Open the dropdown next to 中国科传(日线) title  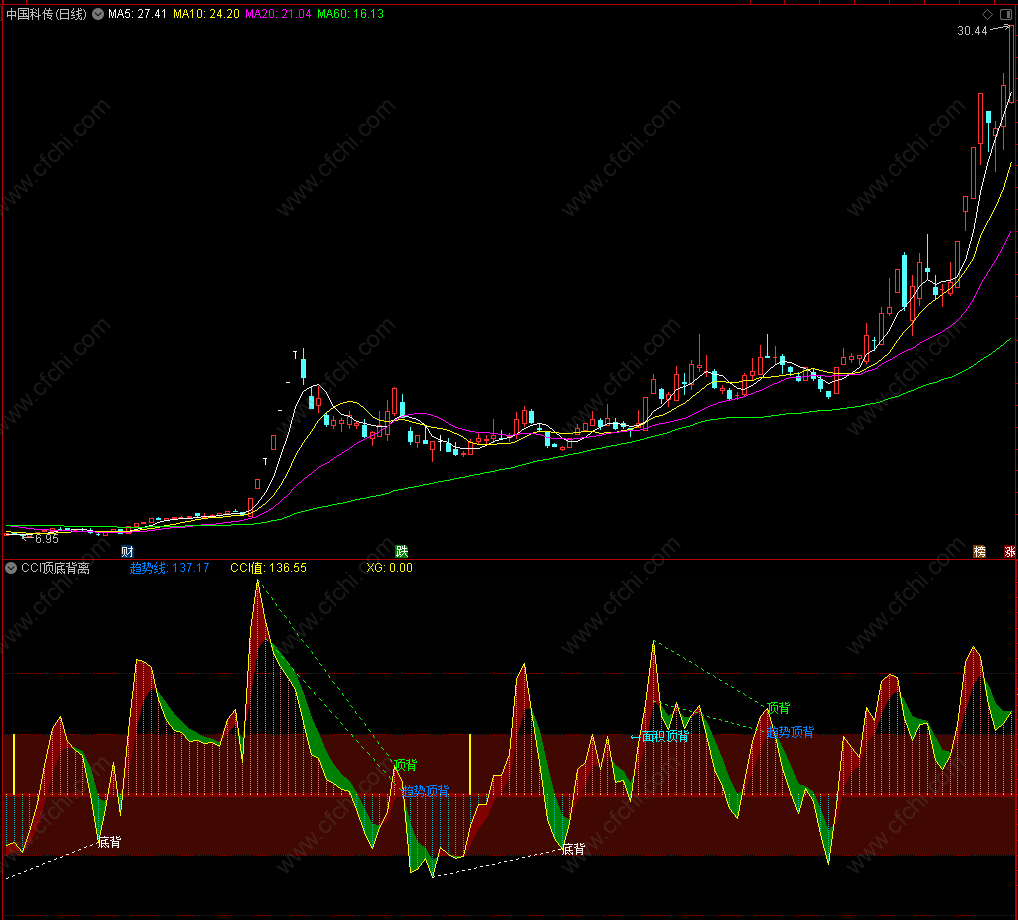pyautogui.click(x=98, y=14)
